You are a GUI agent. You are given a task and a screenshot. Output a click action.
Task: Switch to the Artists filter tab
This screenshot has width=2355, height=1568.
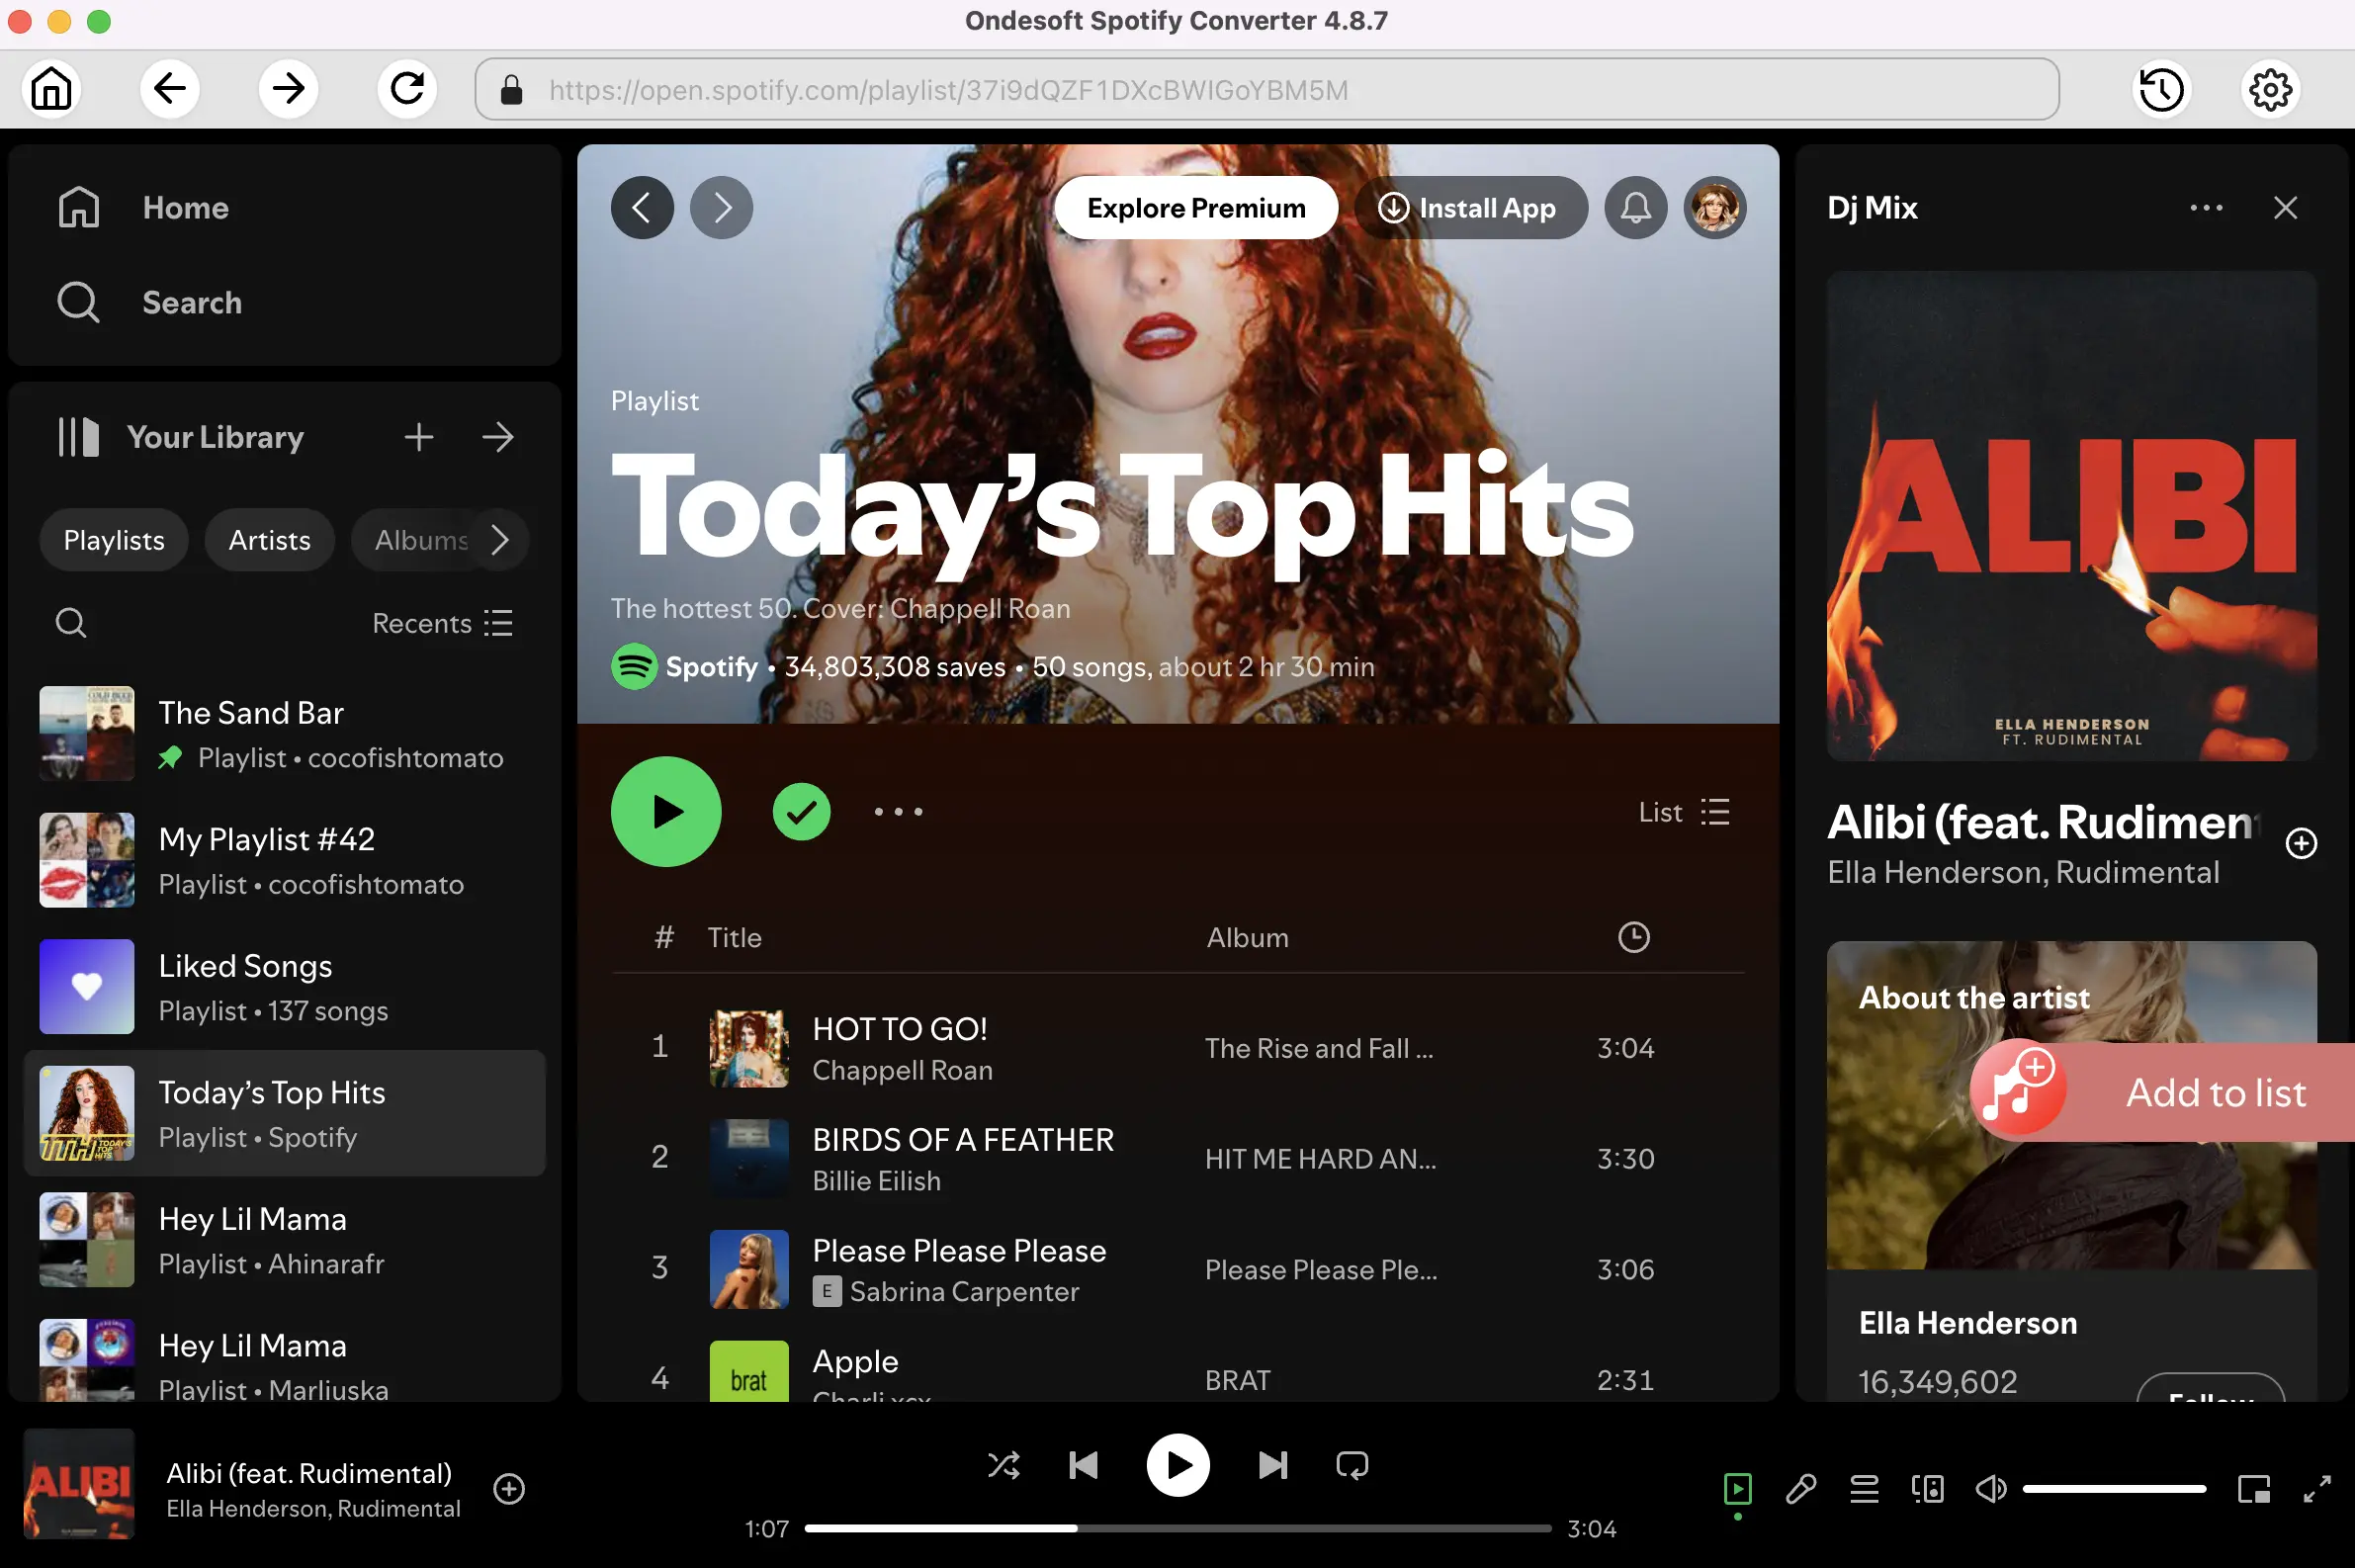(x=269, y=540)
